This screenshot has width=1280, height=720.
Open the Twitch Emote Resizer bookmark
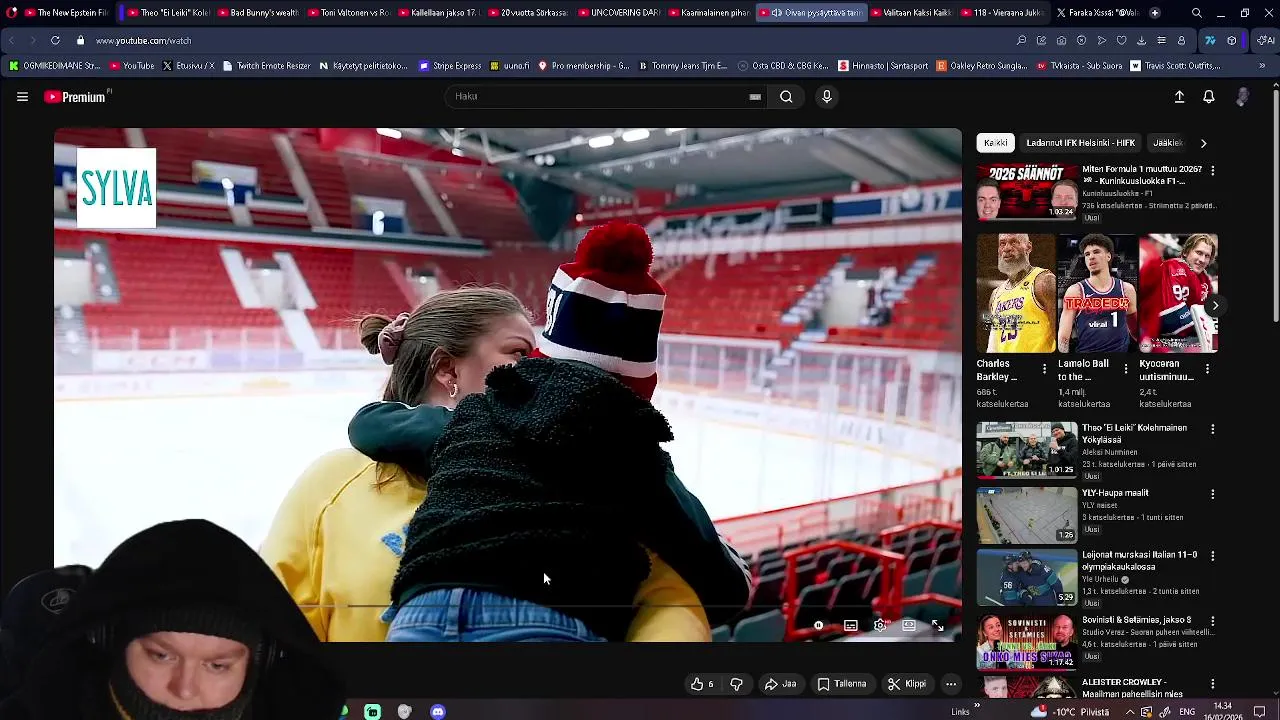266,66
